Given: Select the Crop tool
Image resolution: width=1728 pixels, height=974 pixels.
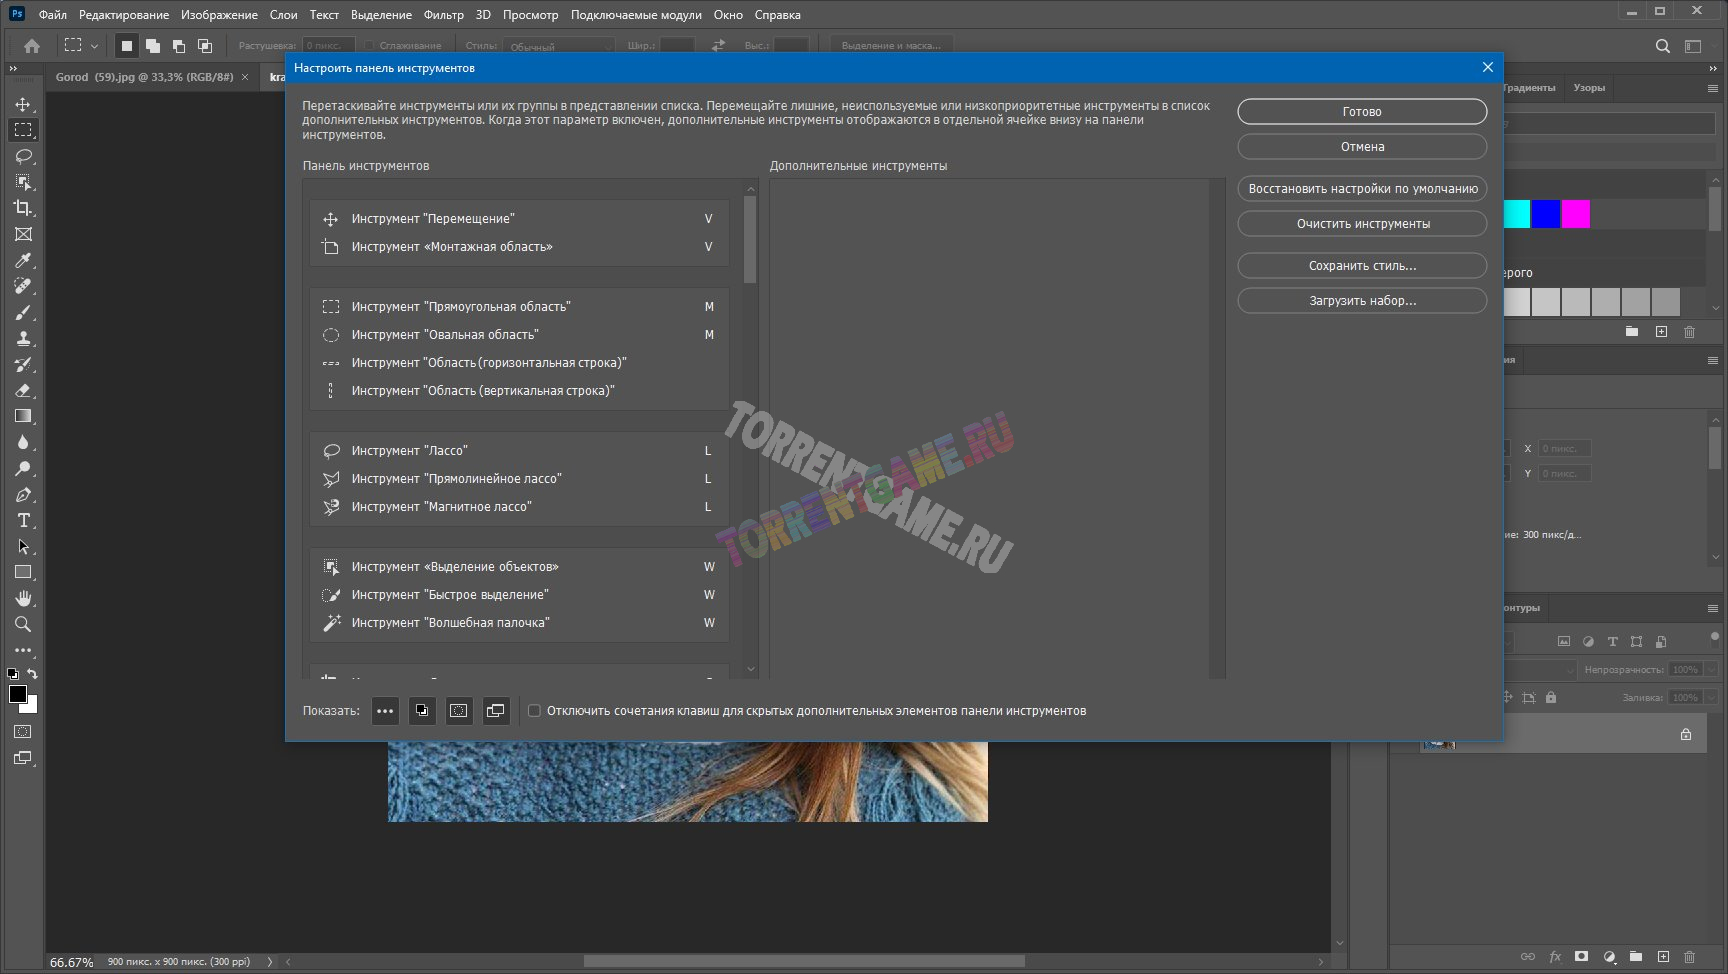Looking at the screenshot, I should click(23, 208).
